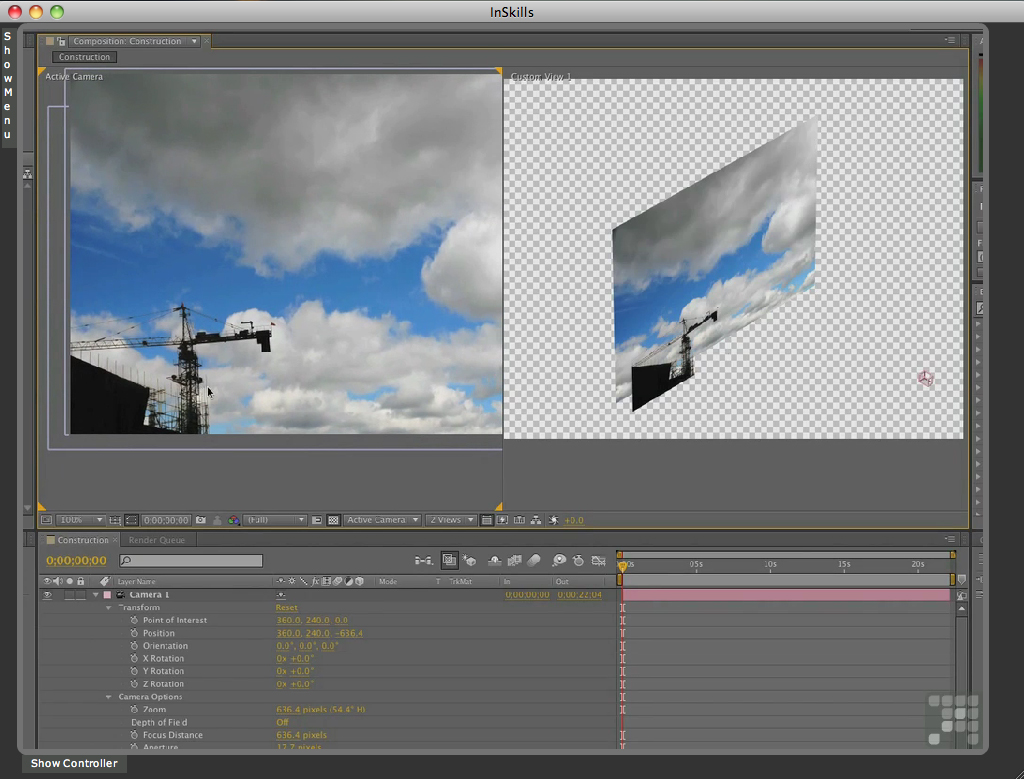Click the Position value 360.0, 240.0, -636.4
This screenshot has height=779, width=1024.
pyautogui.click(x=319, y=633)
